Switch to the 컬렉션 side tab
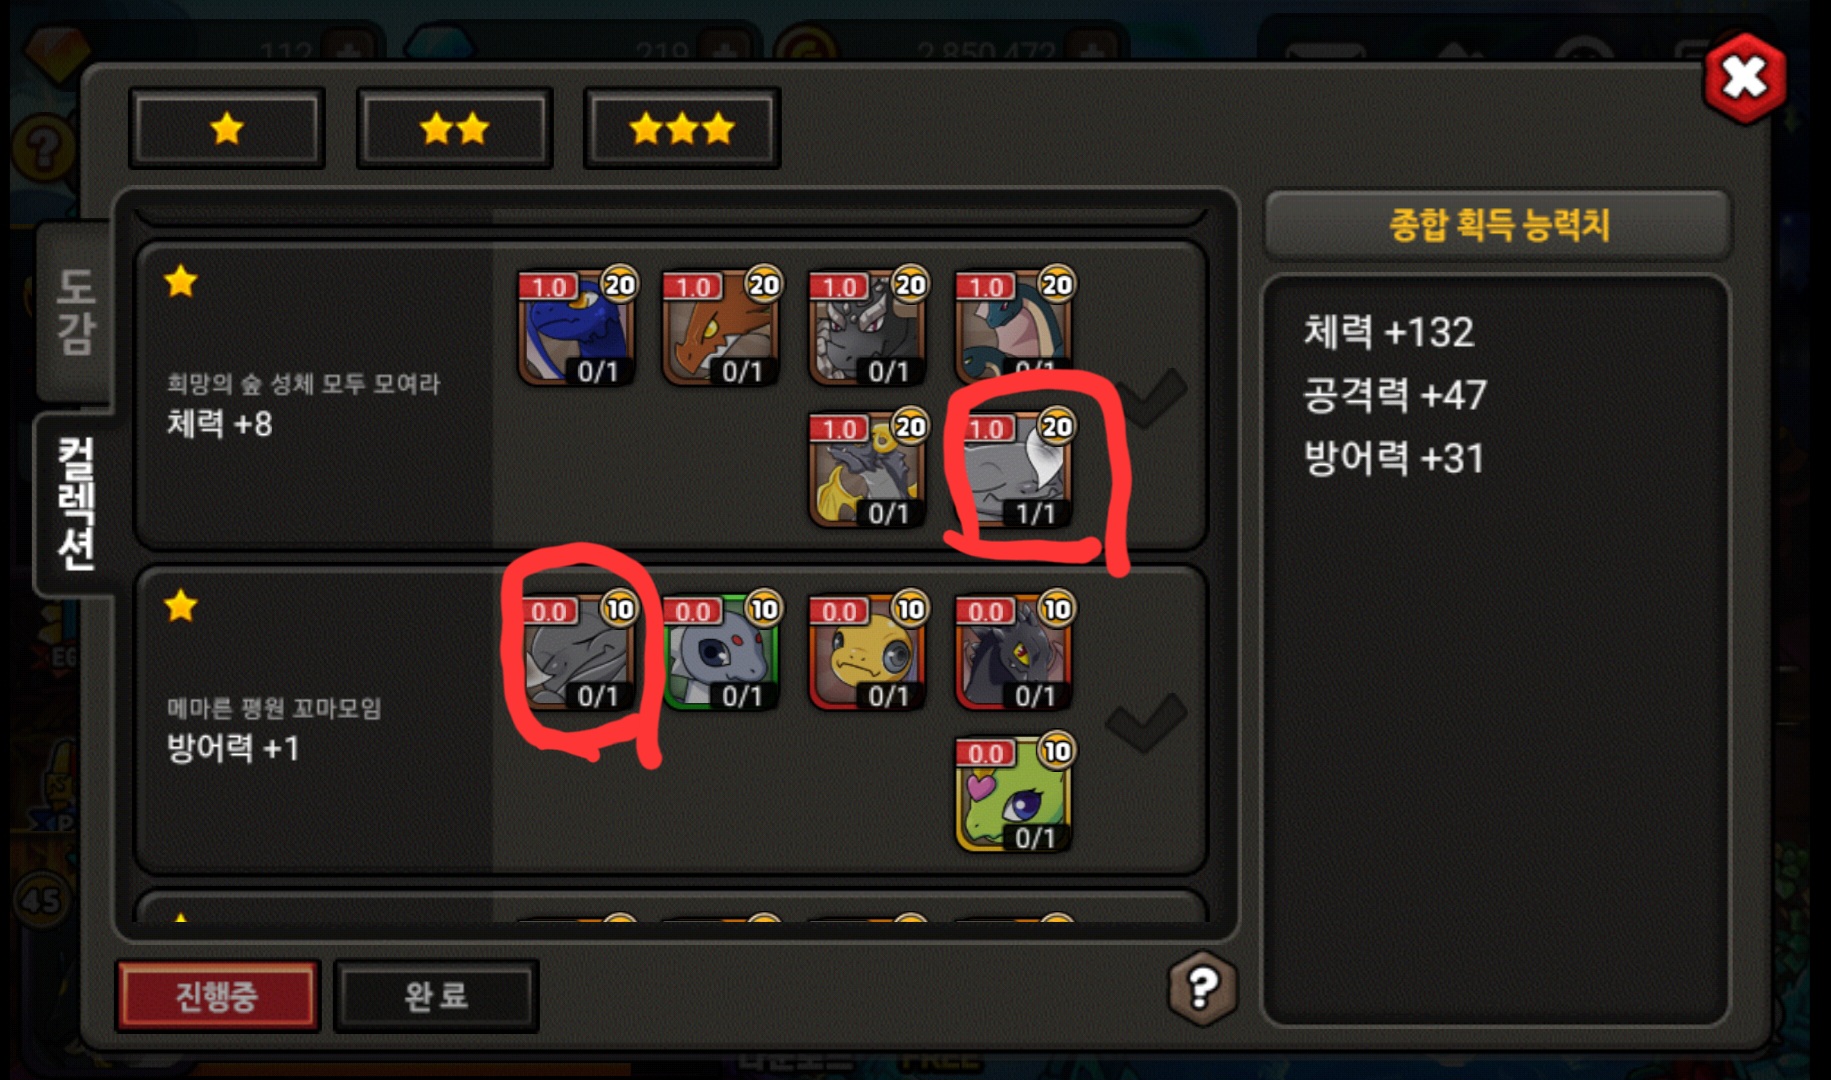Viewport: 1831px width, 1080px height. (75, 503)
